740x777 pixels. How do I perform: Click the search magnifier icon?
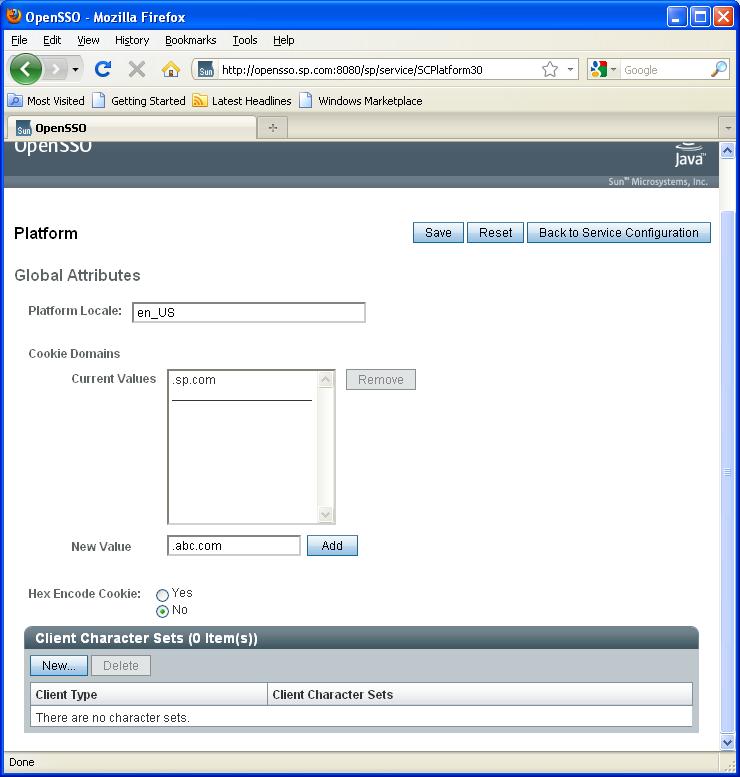click(719, 69)
